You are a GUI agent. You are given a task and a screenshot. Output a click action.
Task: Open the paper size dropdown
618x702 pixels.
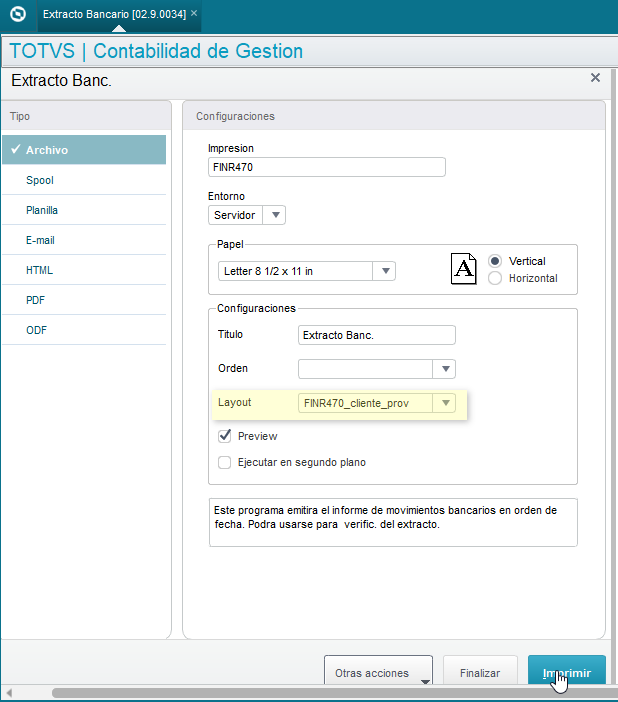386,271
